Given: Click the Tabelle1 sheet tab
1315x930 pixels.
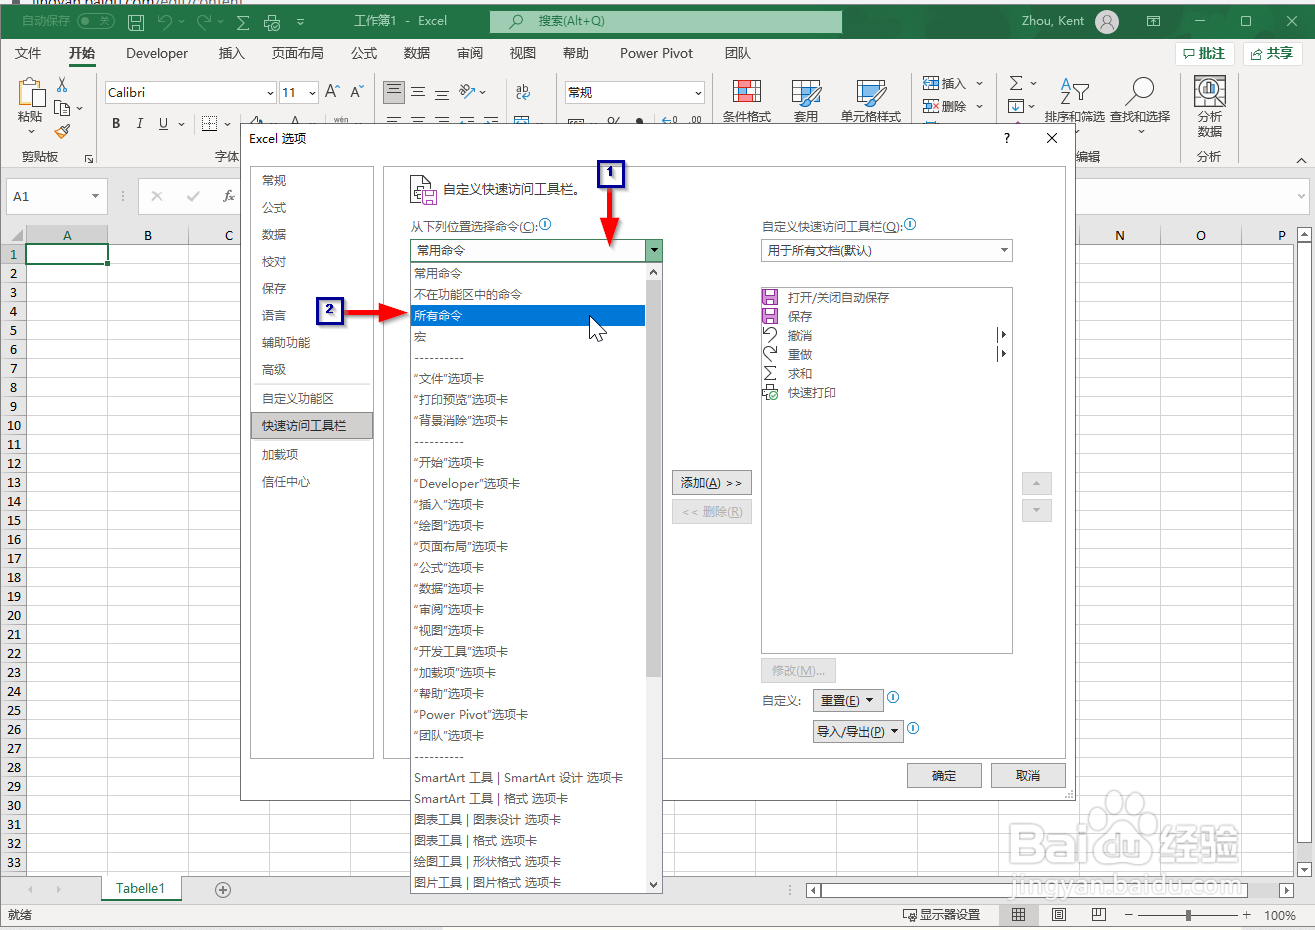Looking at the screenshot, I should tap(140, 888).
